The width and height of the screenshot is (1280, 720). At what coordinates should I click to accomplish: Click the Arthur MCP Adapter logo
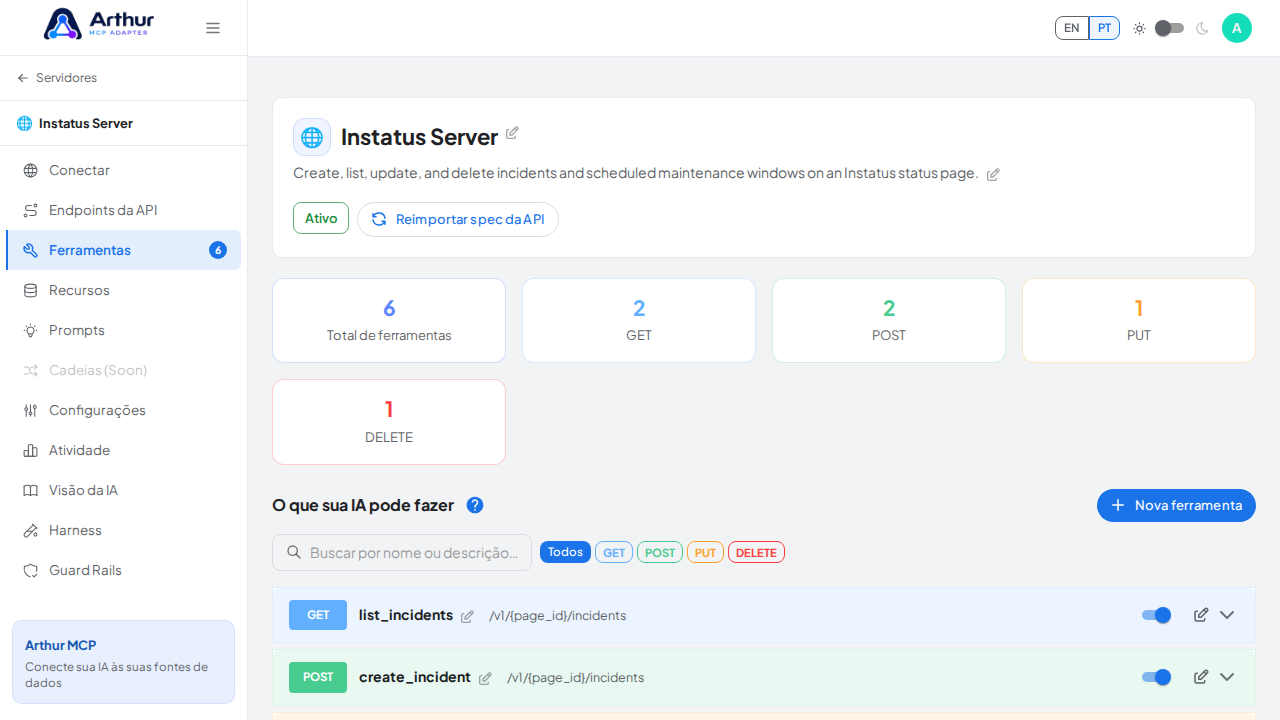coord(98,24)
